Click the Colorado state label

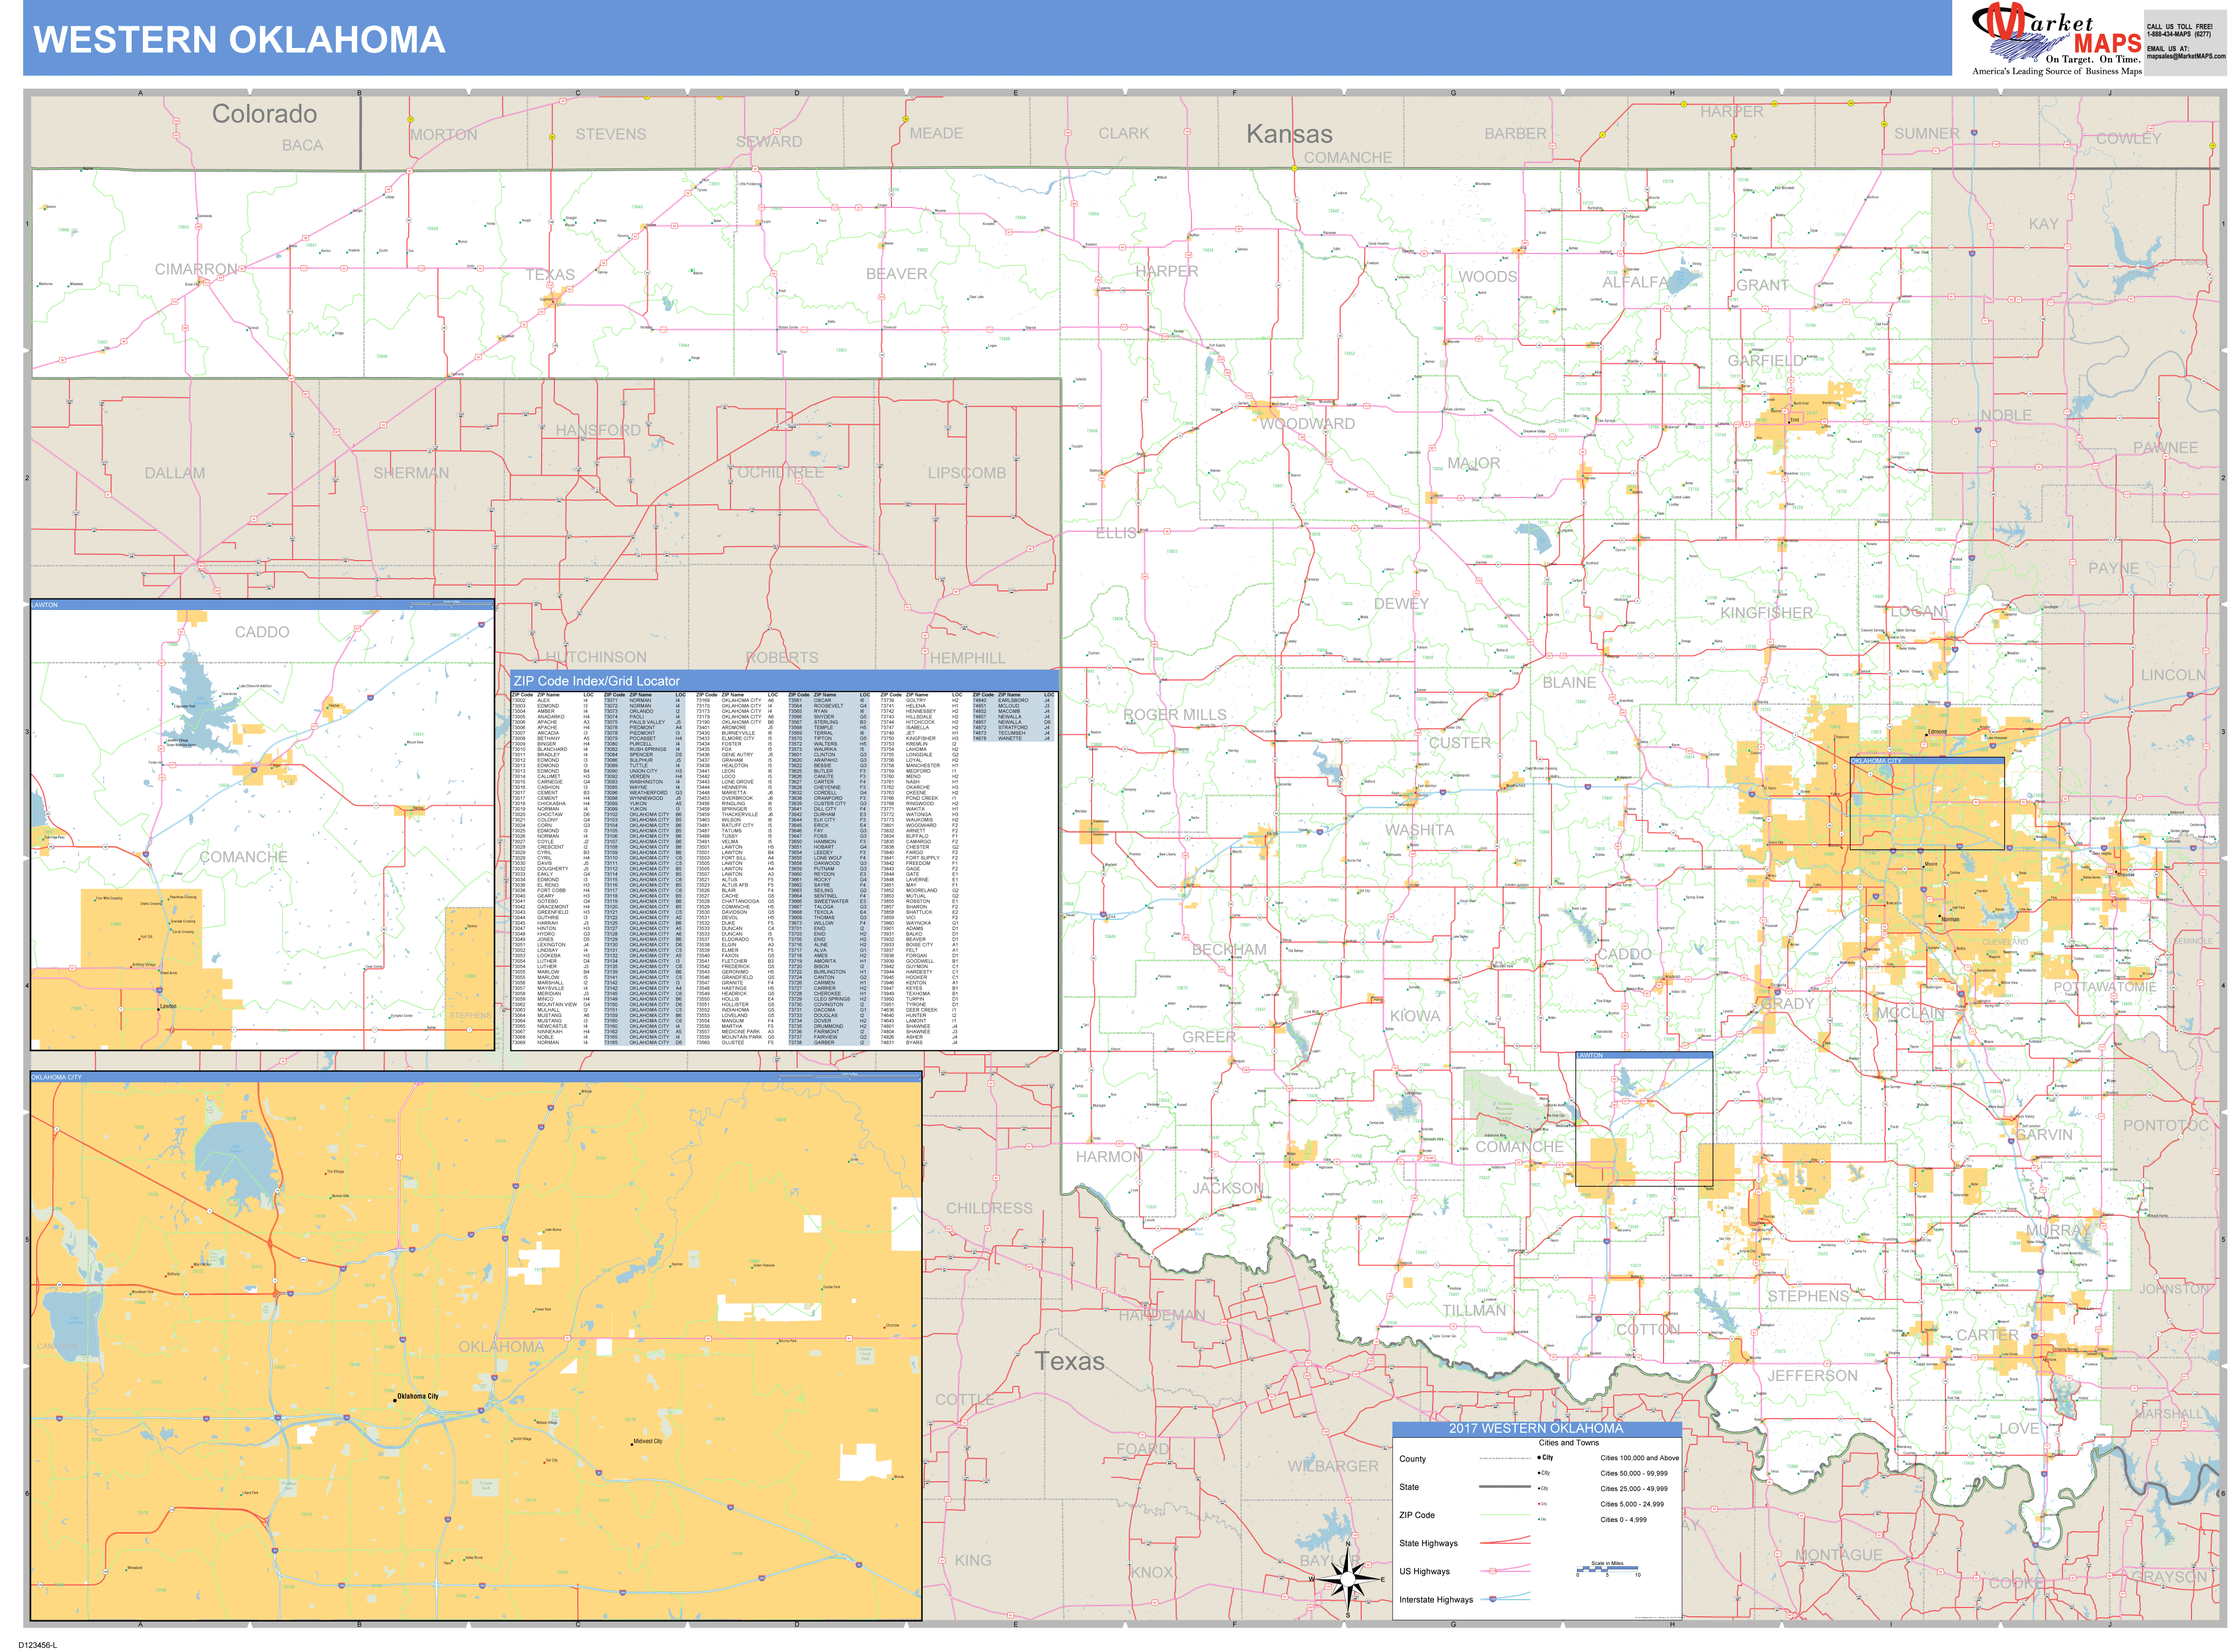tap(264, 114)
